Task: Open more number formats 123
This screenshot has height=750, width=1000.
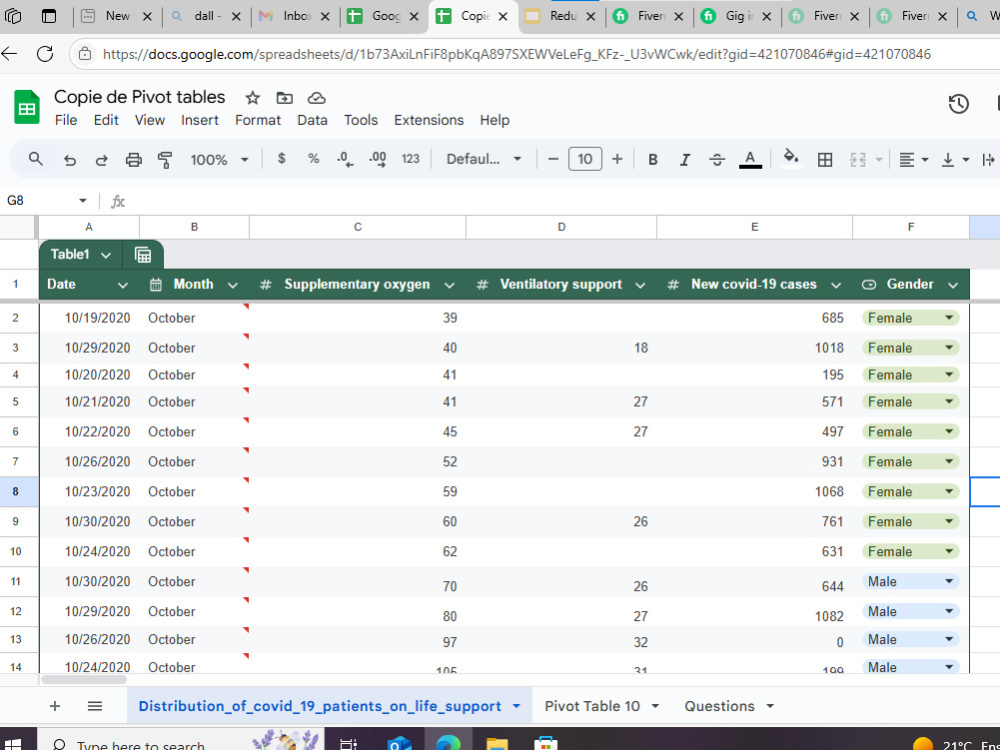Action: click(x=410, y=159)
